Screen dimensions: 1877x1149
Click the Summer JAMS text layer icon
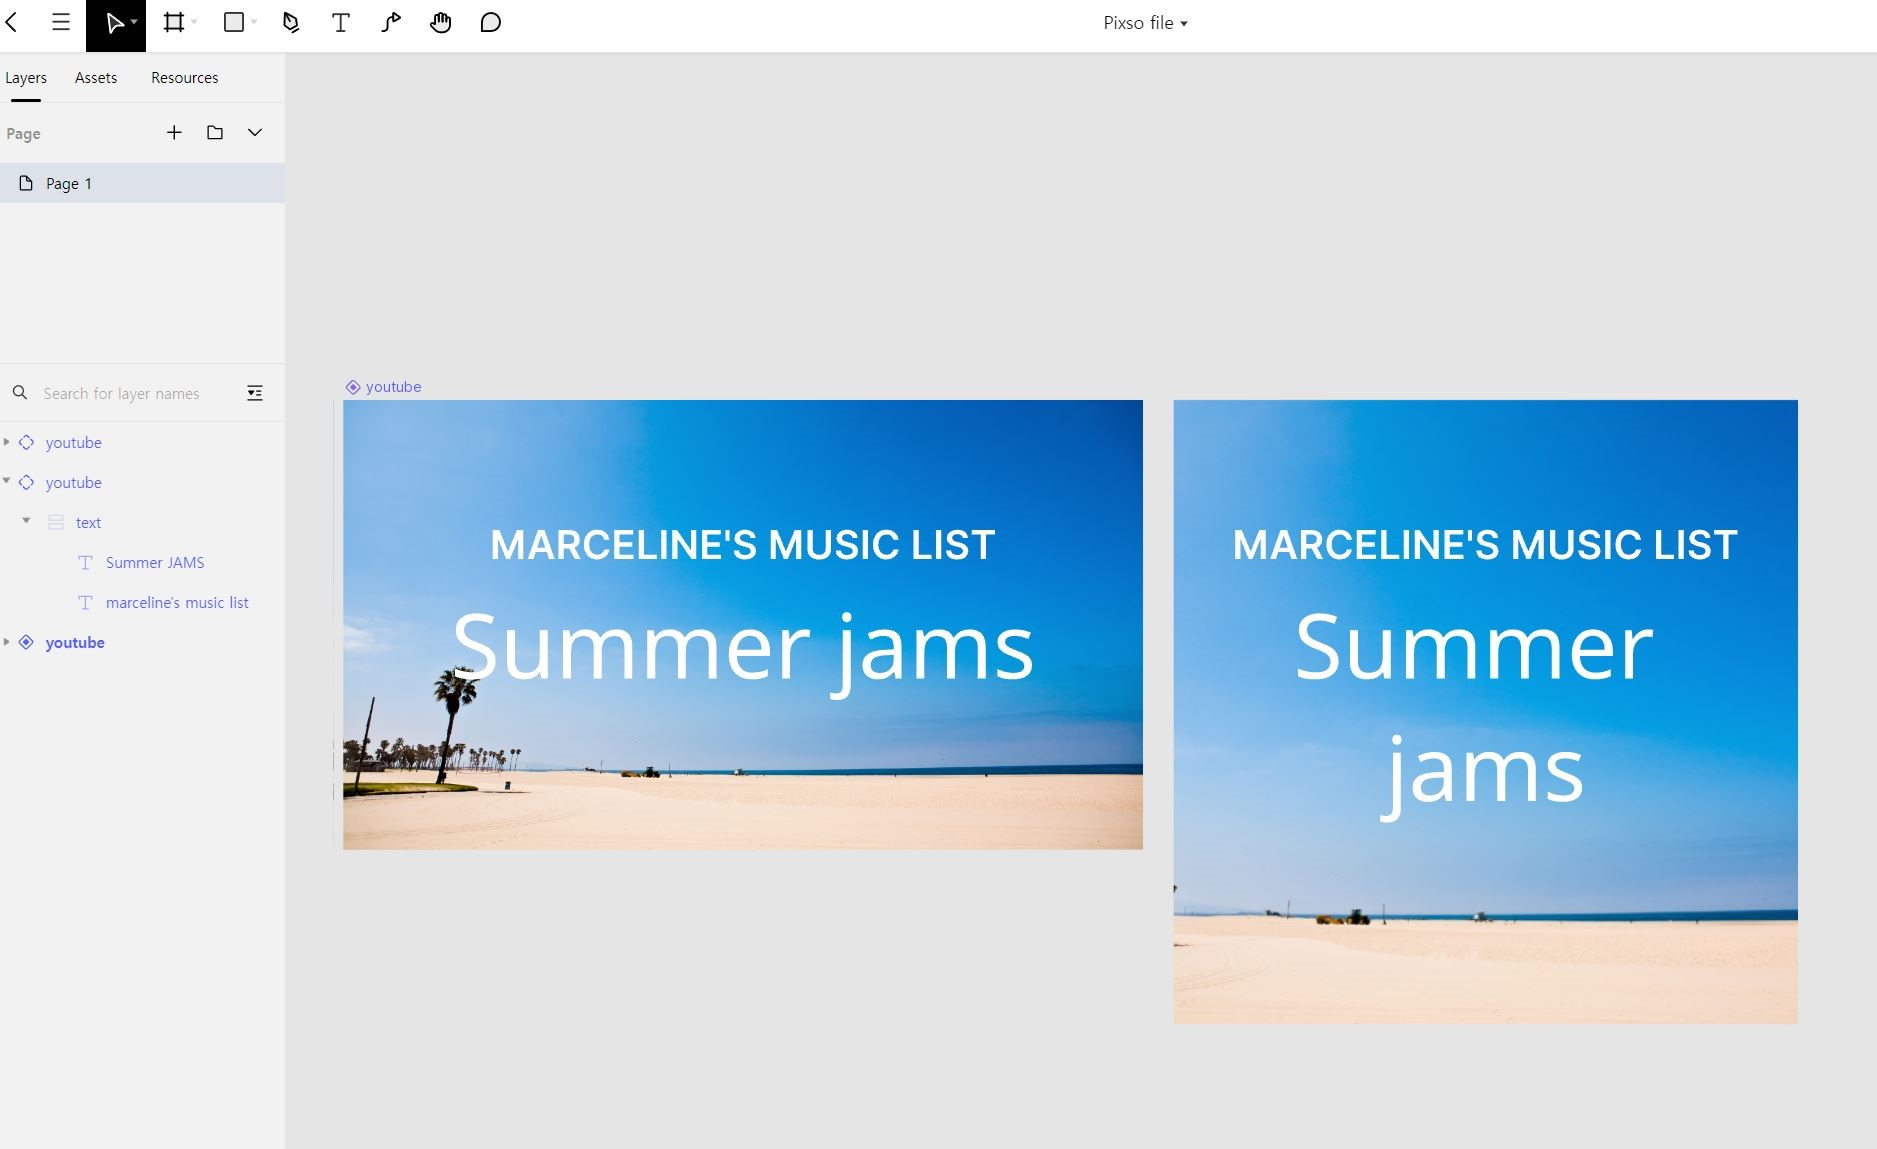click(85, 562)
